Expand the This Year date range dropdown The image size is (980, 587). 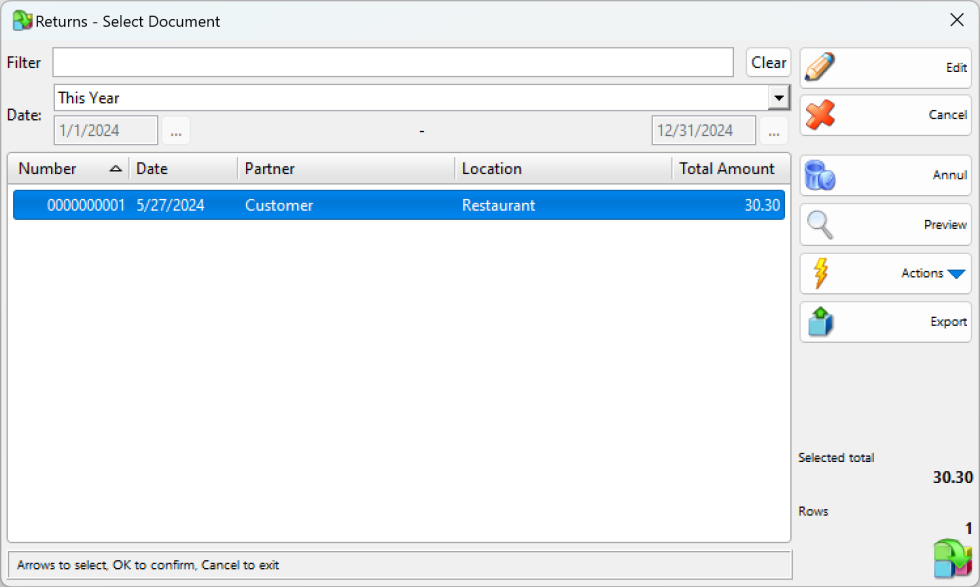coord(779,98)
